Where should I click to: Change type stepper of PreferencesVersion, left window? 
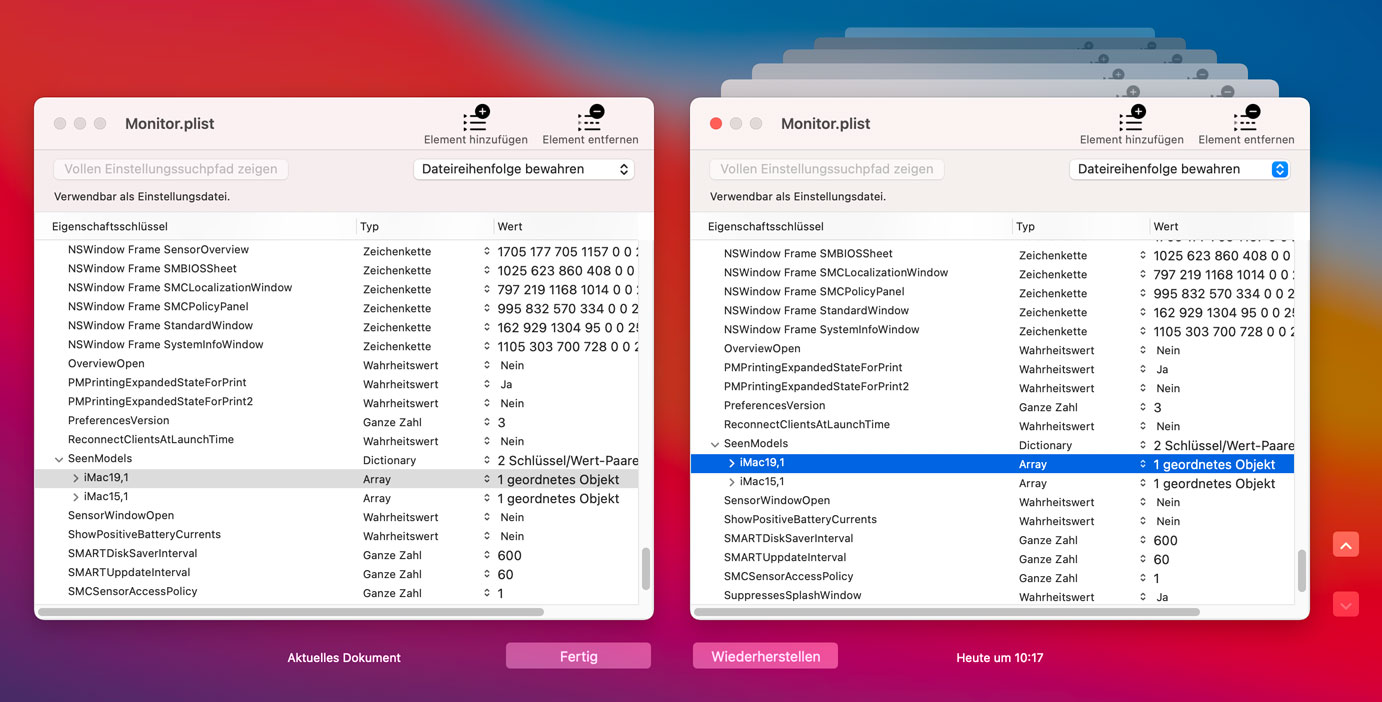click(487, 422)
